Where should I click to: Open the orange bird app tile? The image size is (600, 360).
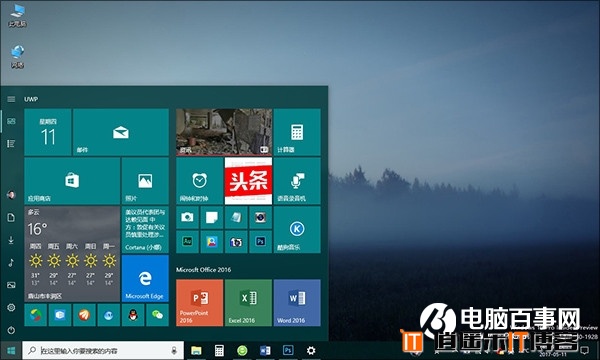click(84, 315)
